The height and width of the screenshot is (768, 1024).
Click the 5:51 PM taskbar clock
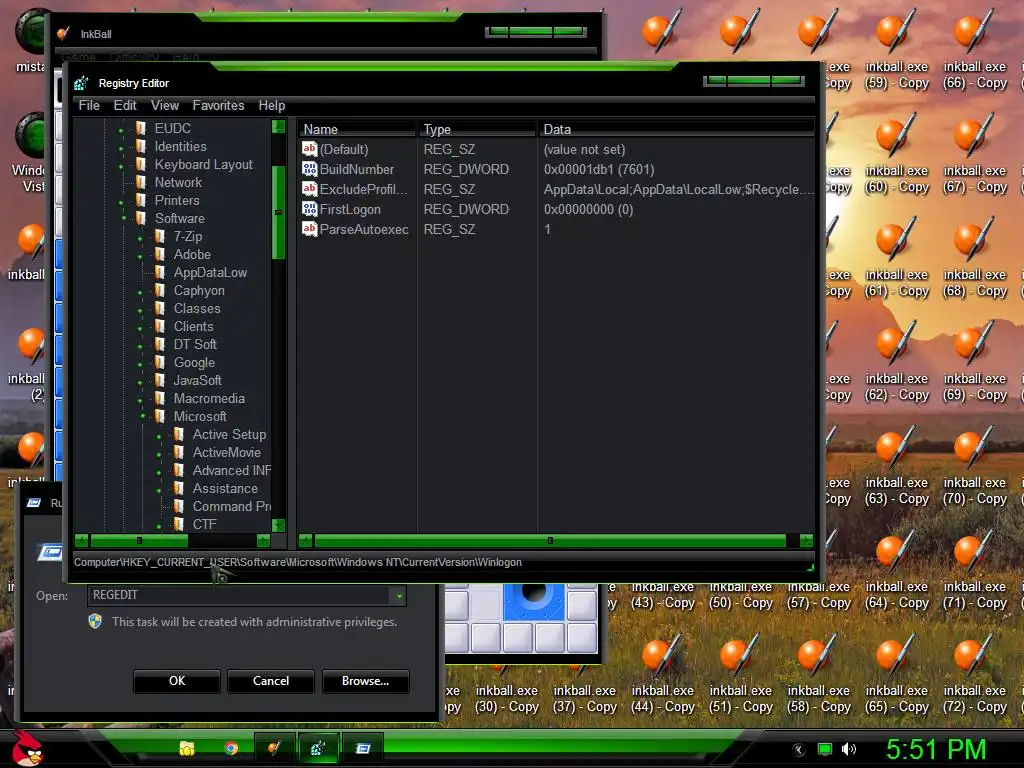pyautogui.click(x=936, y=748)
